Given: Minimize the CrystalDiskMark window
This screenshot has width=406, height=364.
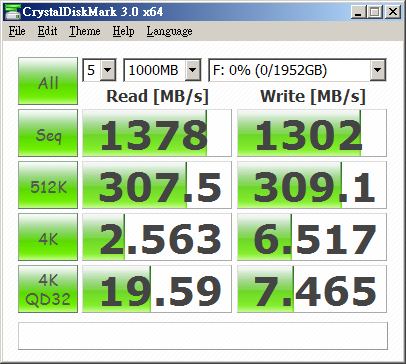Looking at the screenshot, I should click(358, 12).
